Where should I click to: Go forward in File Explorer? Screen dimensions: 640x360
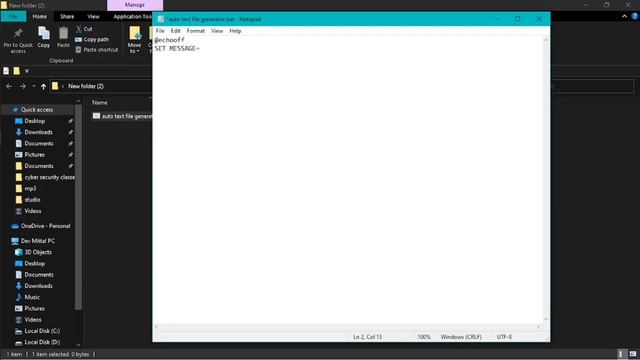coord(22,86)
